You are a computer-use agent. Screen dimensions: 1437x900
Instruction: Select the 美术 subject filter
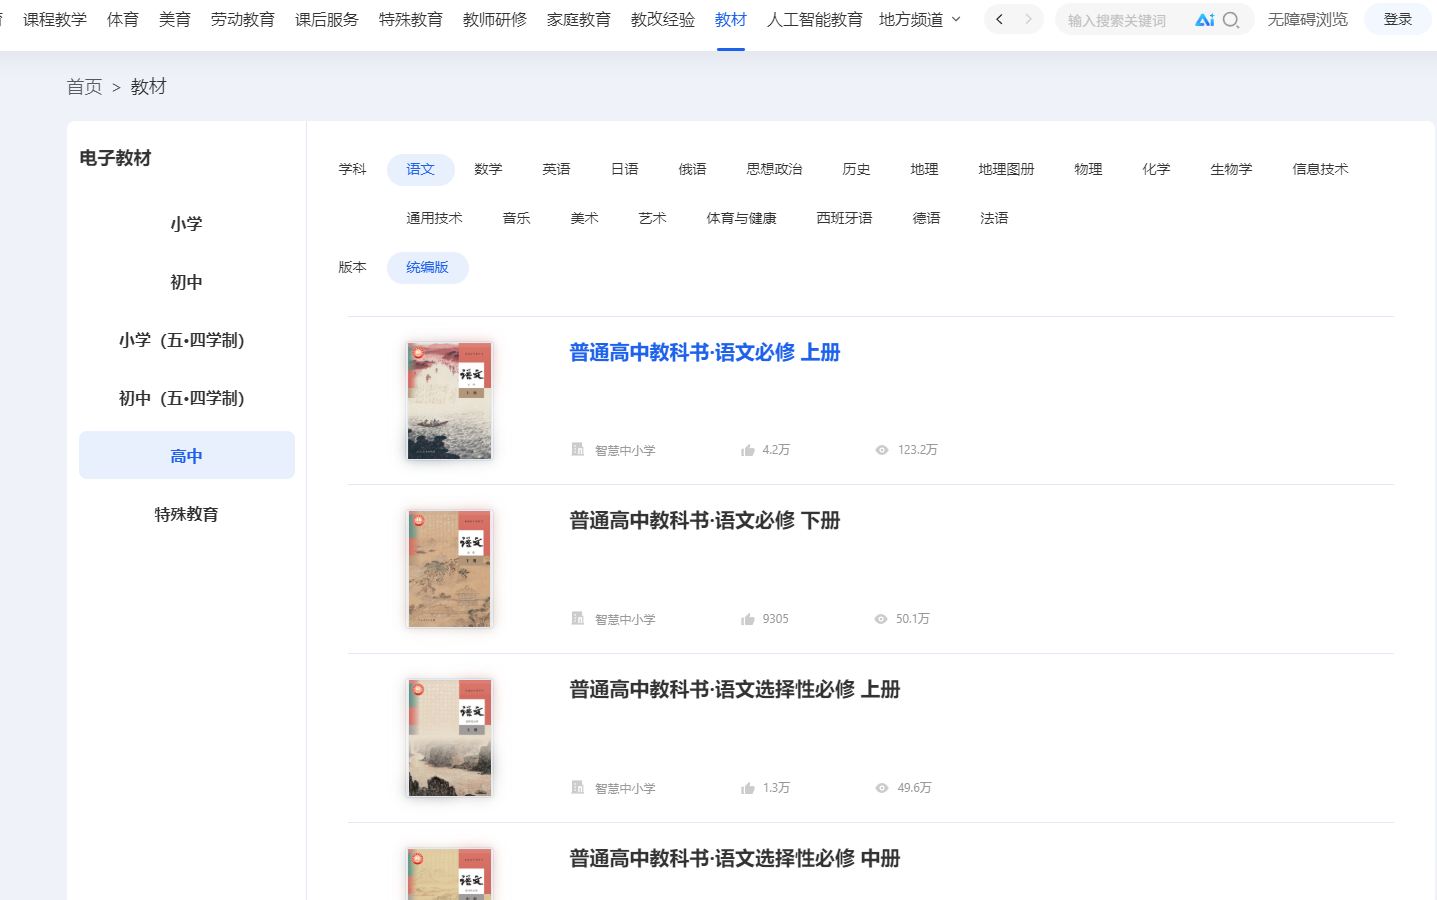pos(585,218)
